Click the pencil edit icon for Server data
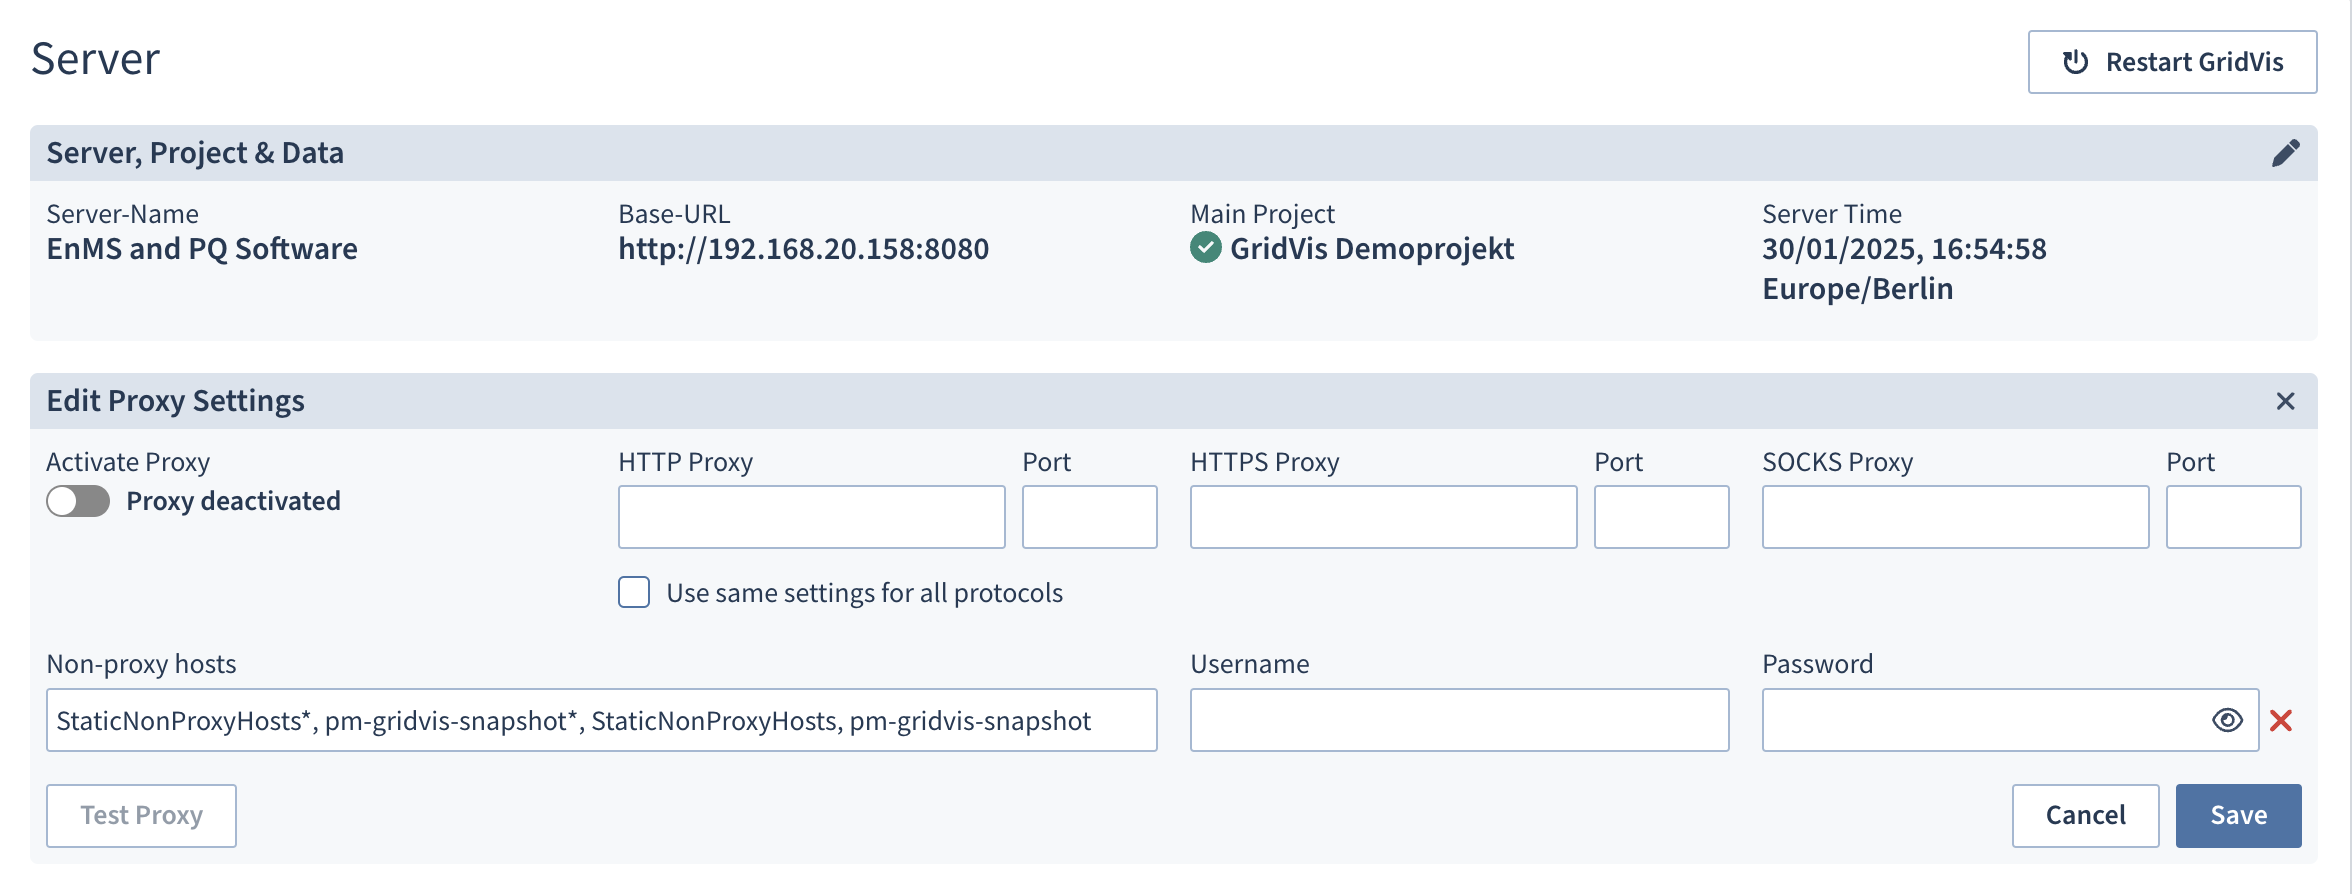 (2285, 153)
